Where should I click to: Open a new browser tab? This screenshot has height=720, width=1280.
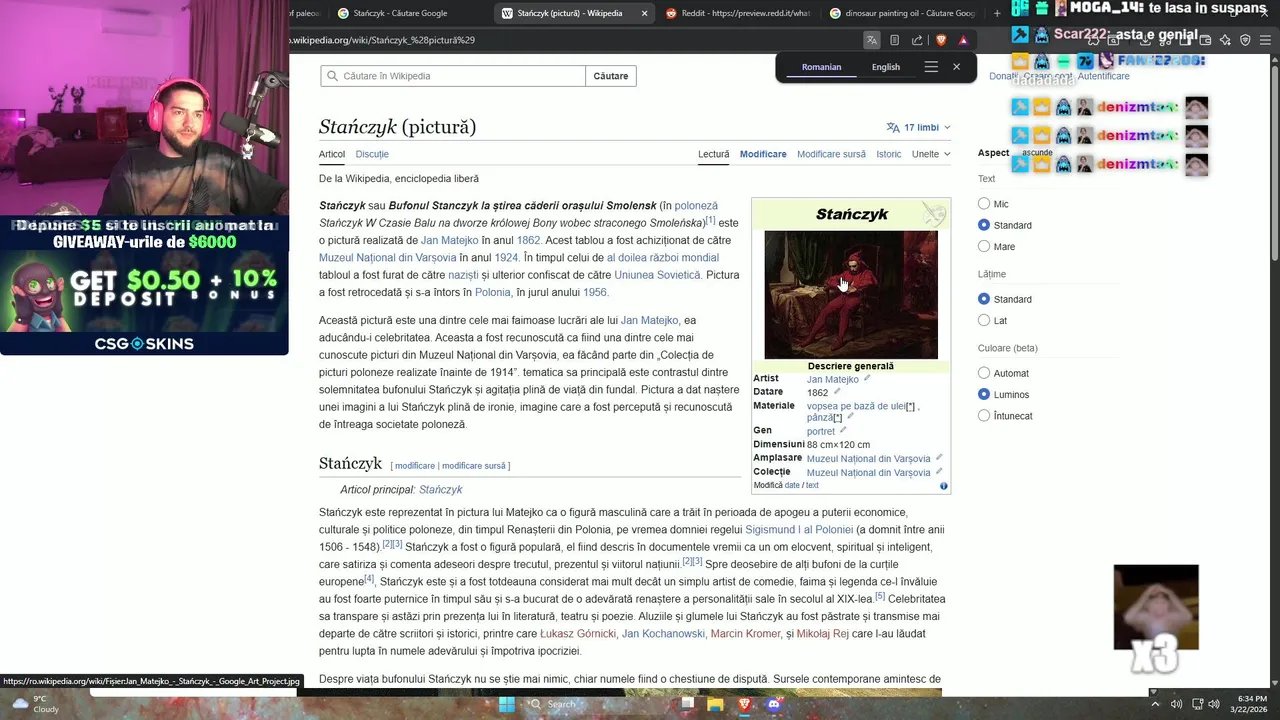pos(997,13)
